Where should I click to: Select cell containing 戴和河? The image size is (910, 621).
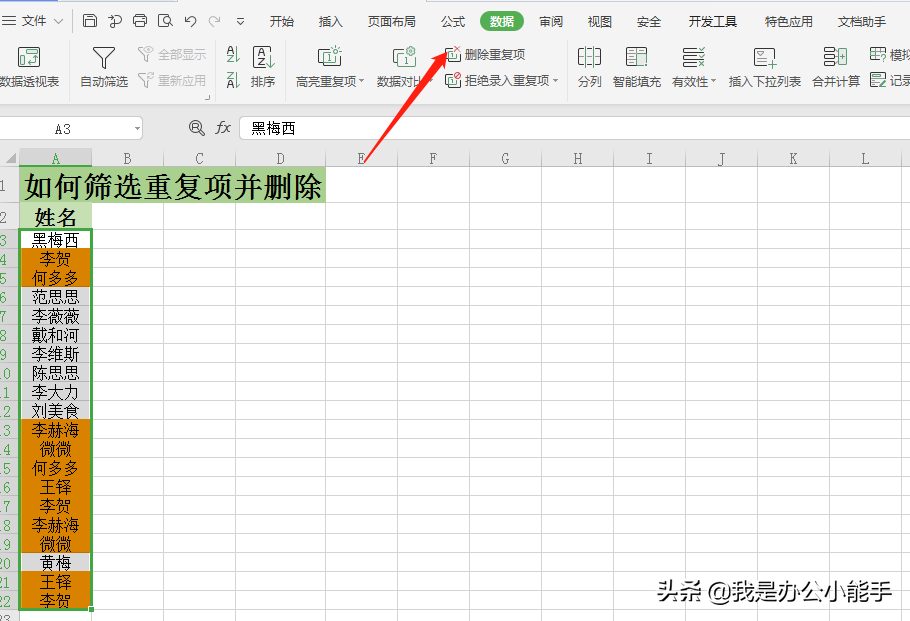56,335
